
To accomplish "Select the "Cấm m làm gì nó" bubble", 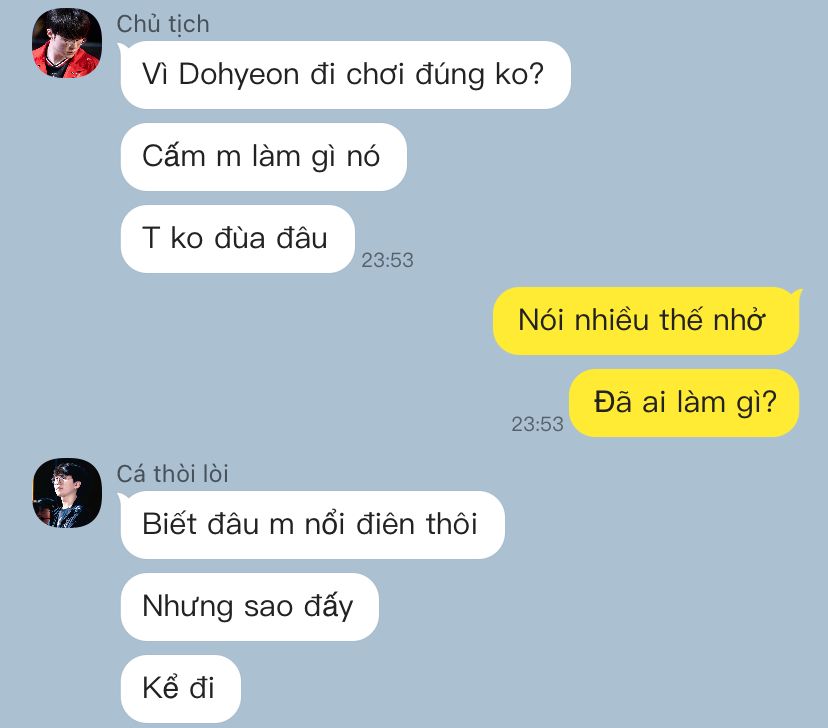I will click(264, 157).
